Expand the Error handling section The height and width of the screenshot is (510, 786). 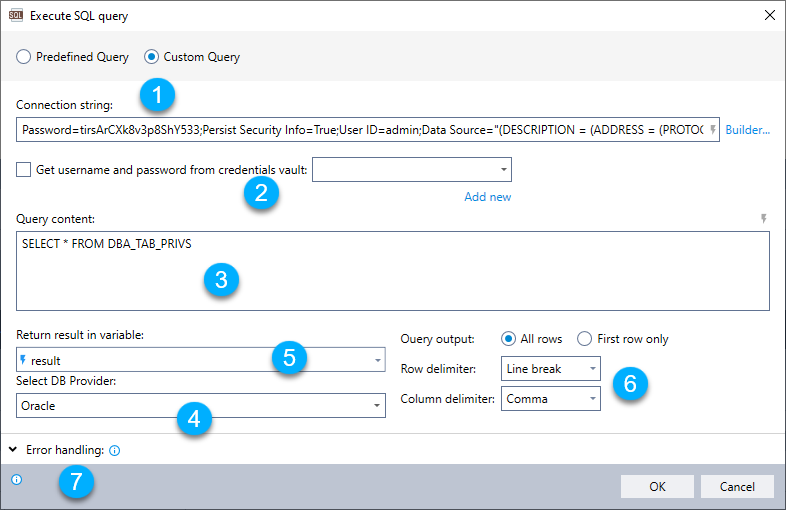coord(13,450)
